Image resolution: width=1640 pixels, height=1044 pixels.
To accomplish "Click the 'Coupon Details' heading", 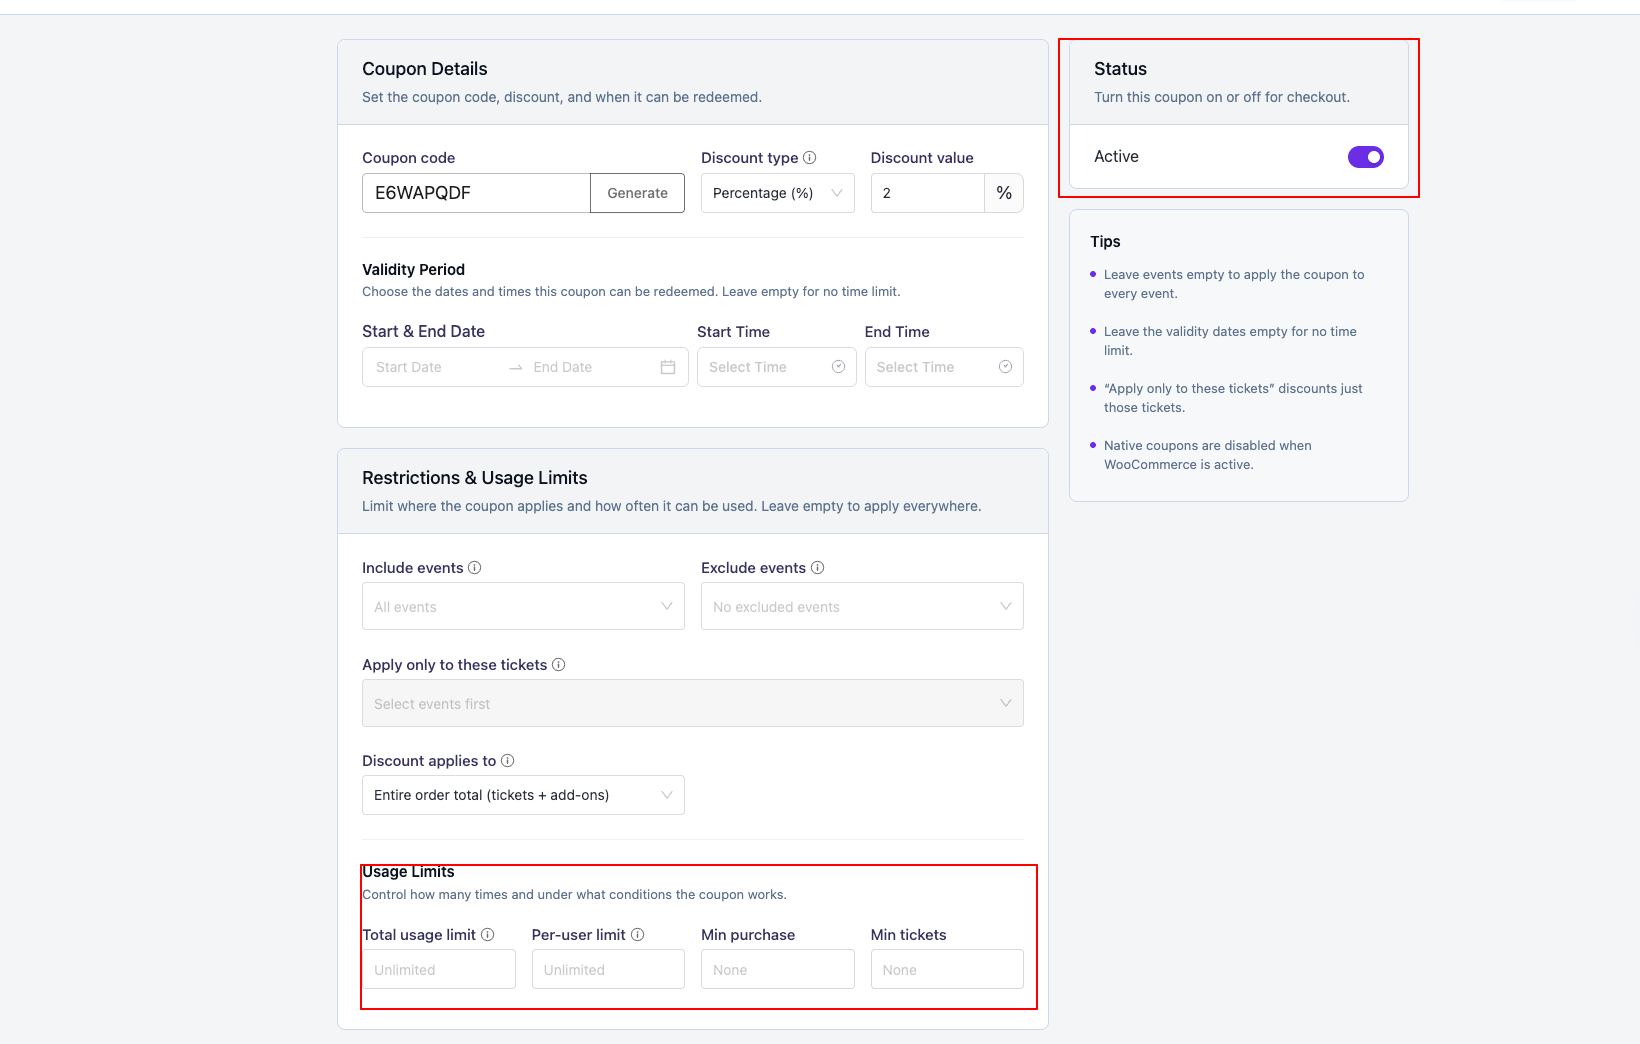I will click(x=425, y=69).
